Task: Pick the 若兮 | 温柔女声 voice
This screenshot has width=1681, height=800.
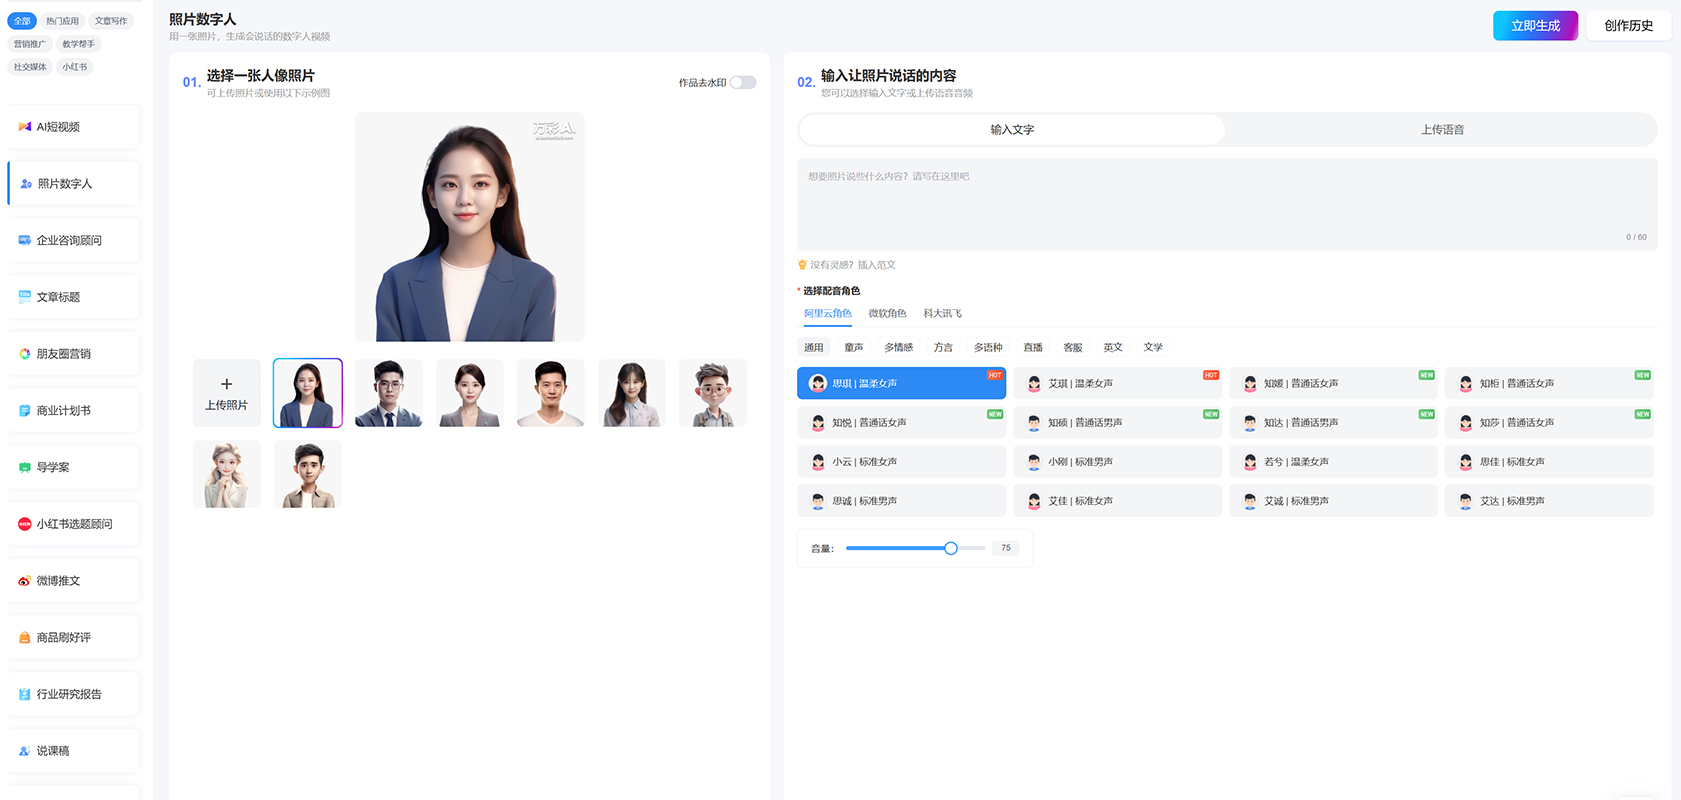Action: click(x=1333, y=461)
